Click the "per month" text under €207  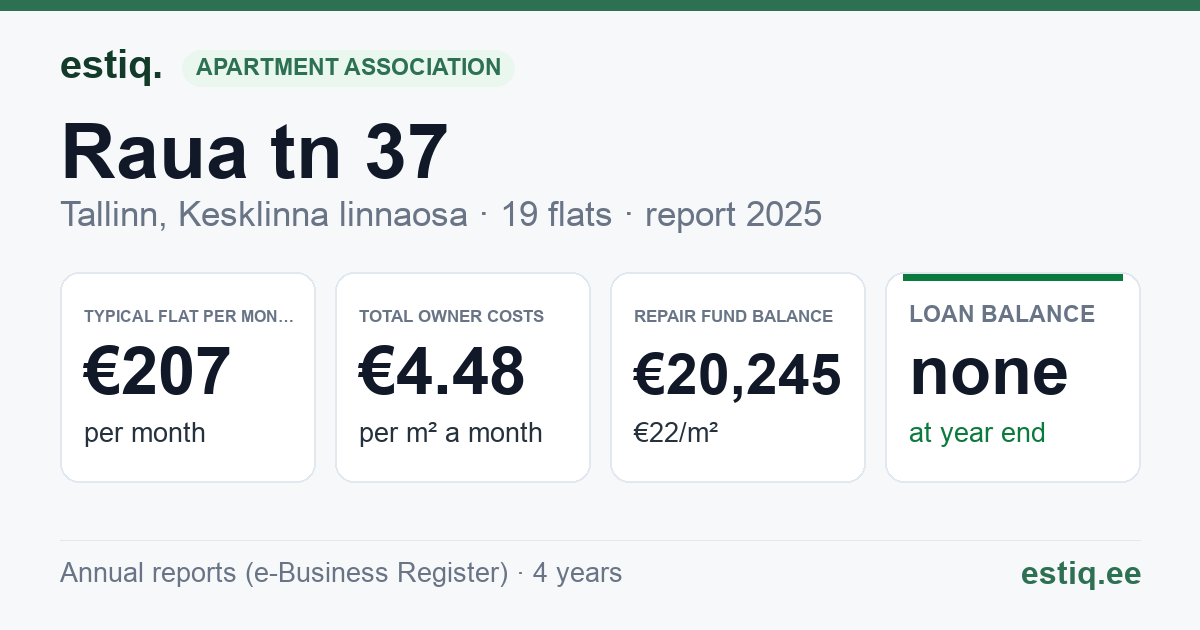[x=145, y=433]
